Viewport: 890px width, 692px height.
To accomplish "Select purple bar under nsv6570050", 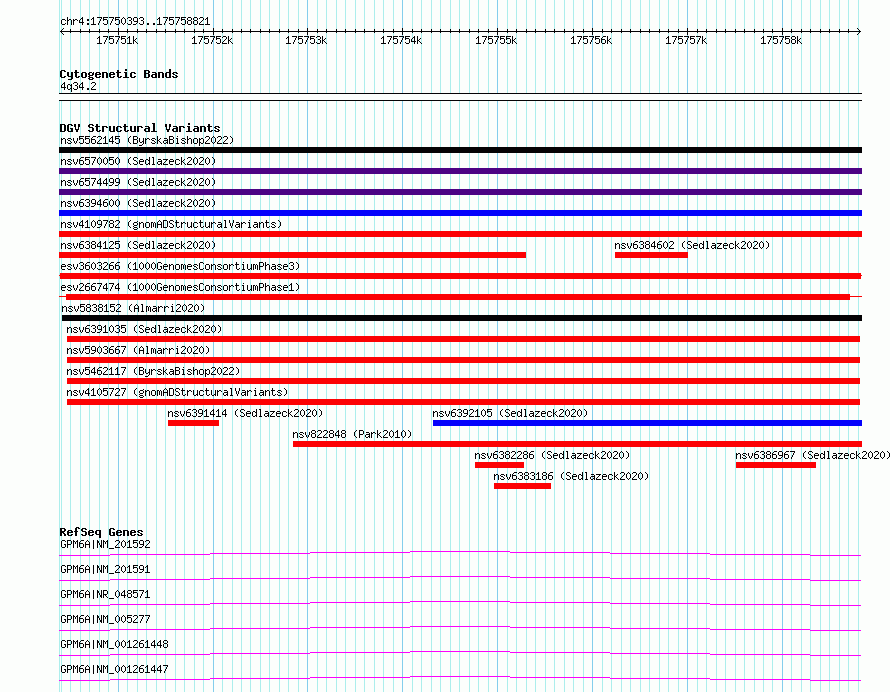I will tap(460, 171).
